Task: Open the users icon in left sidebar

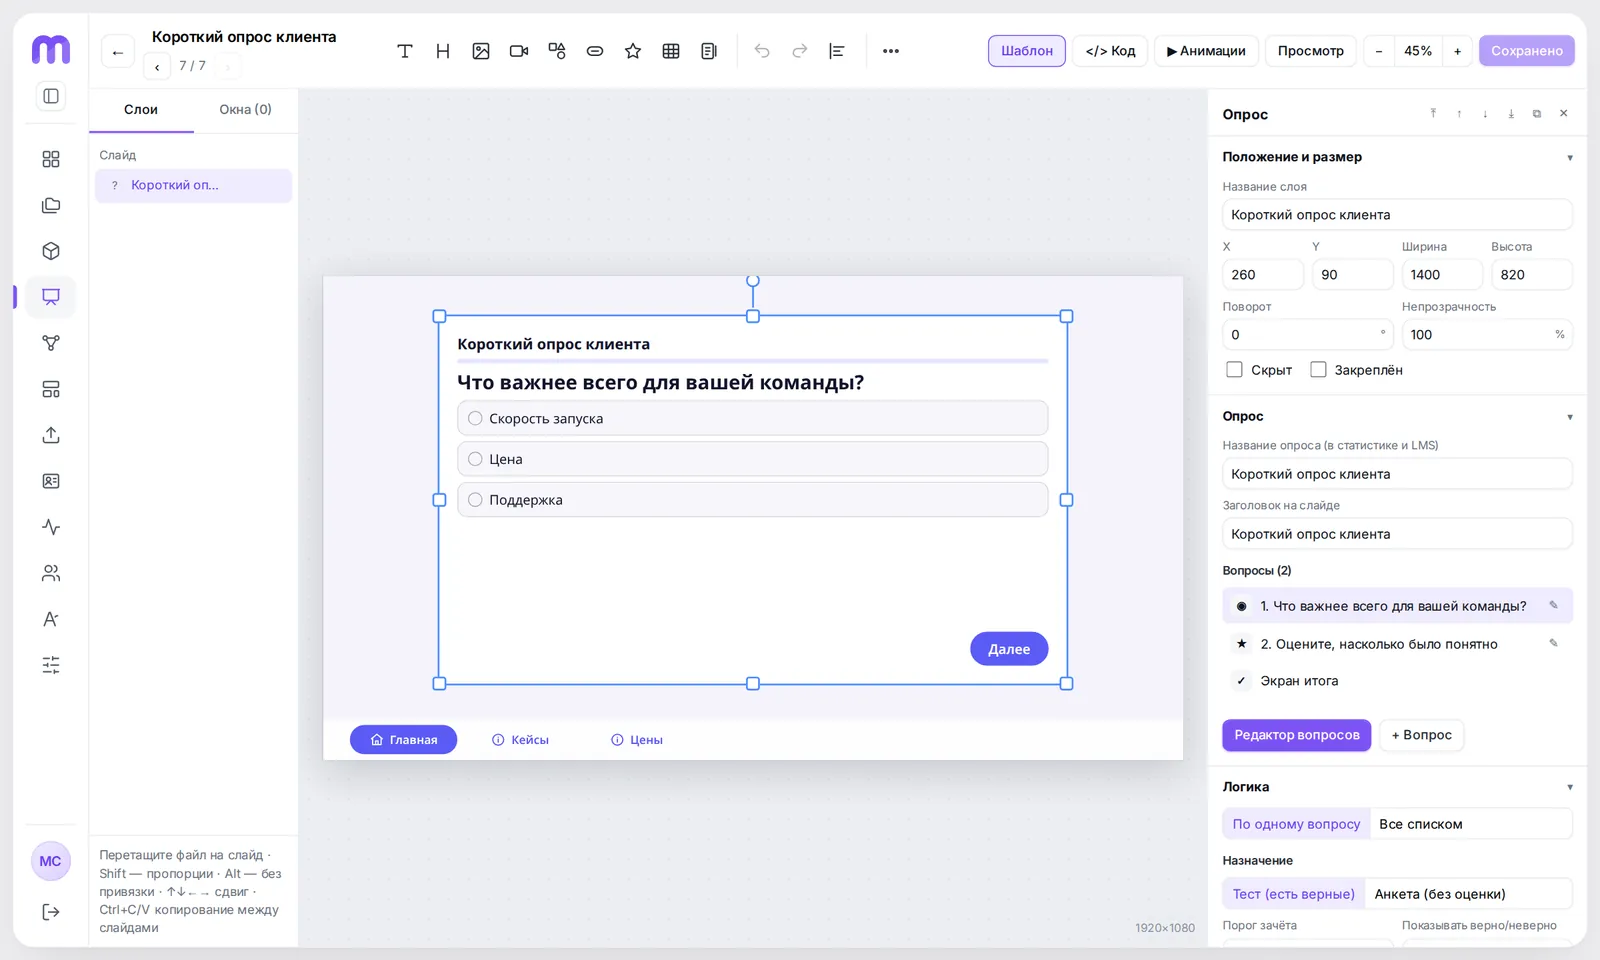Action: (x=51, y=573)
